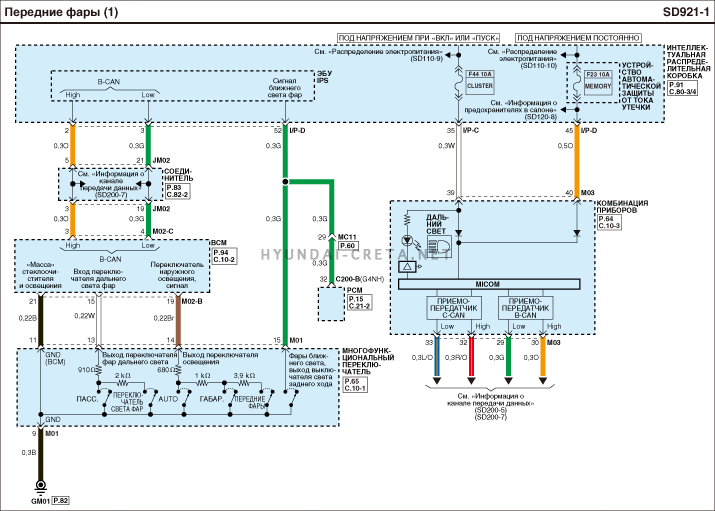Click the high beam headlight symbol
715x511 pixels.
pos(439,247)
